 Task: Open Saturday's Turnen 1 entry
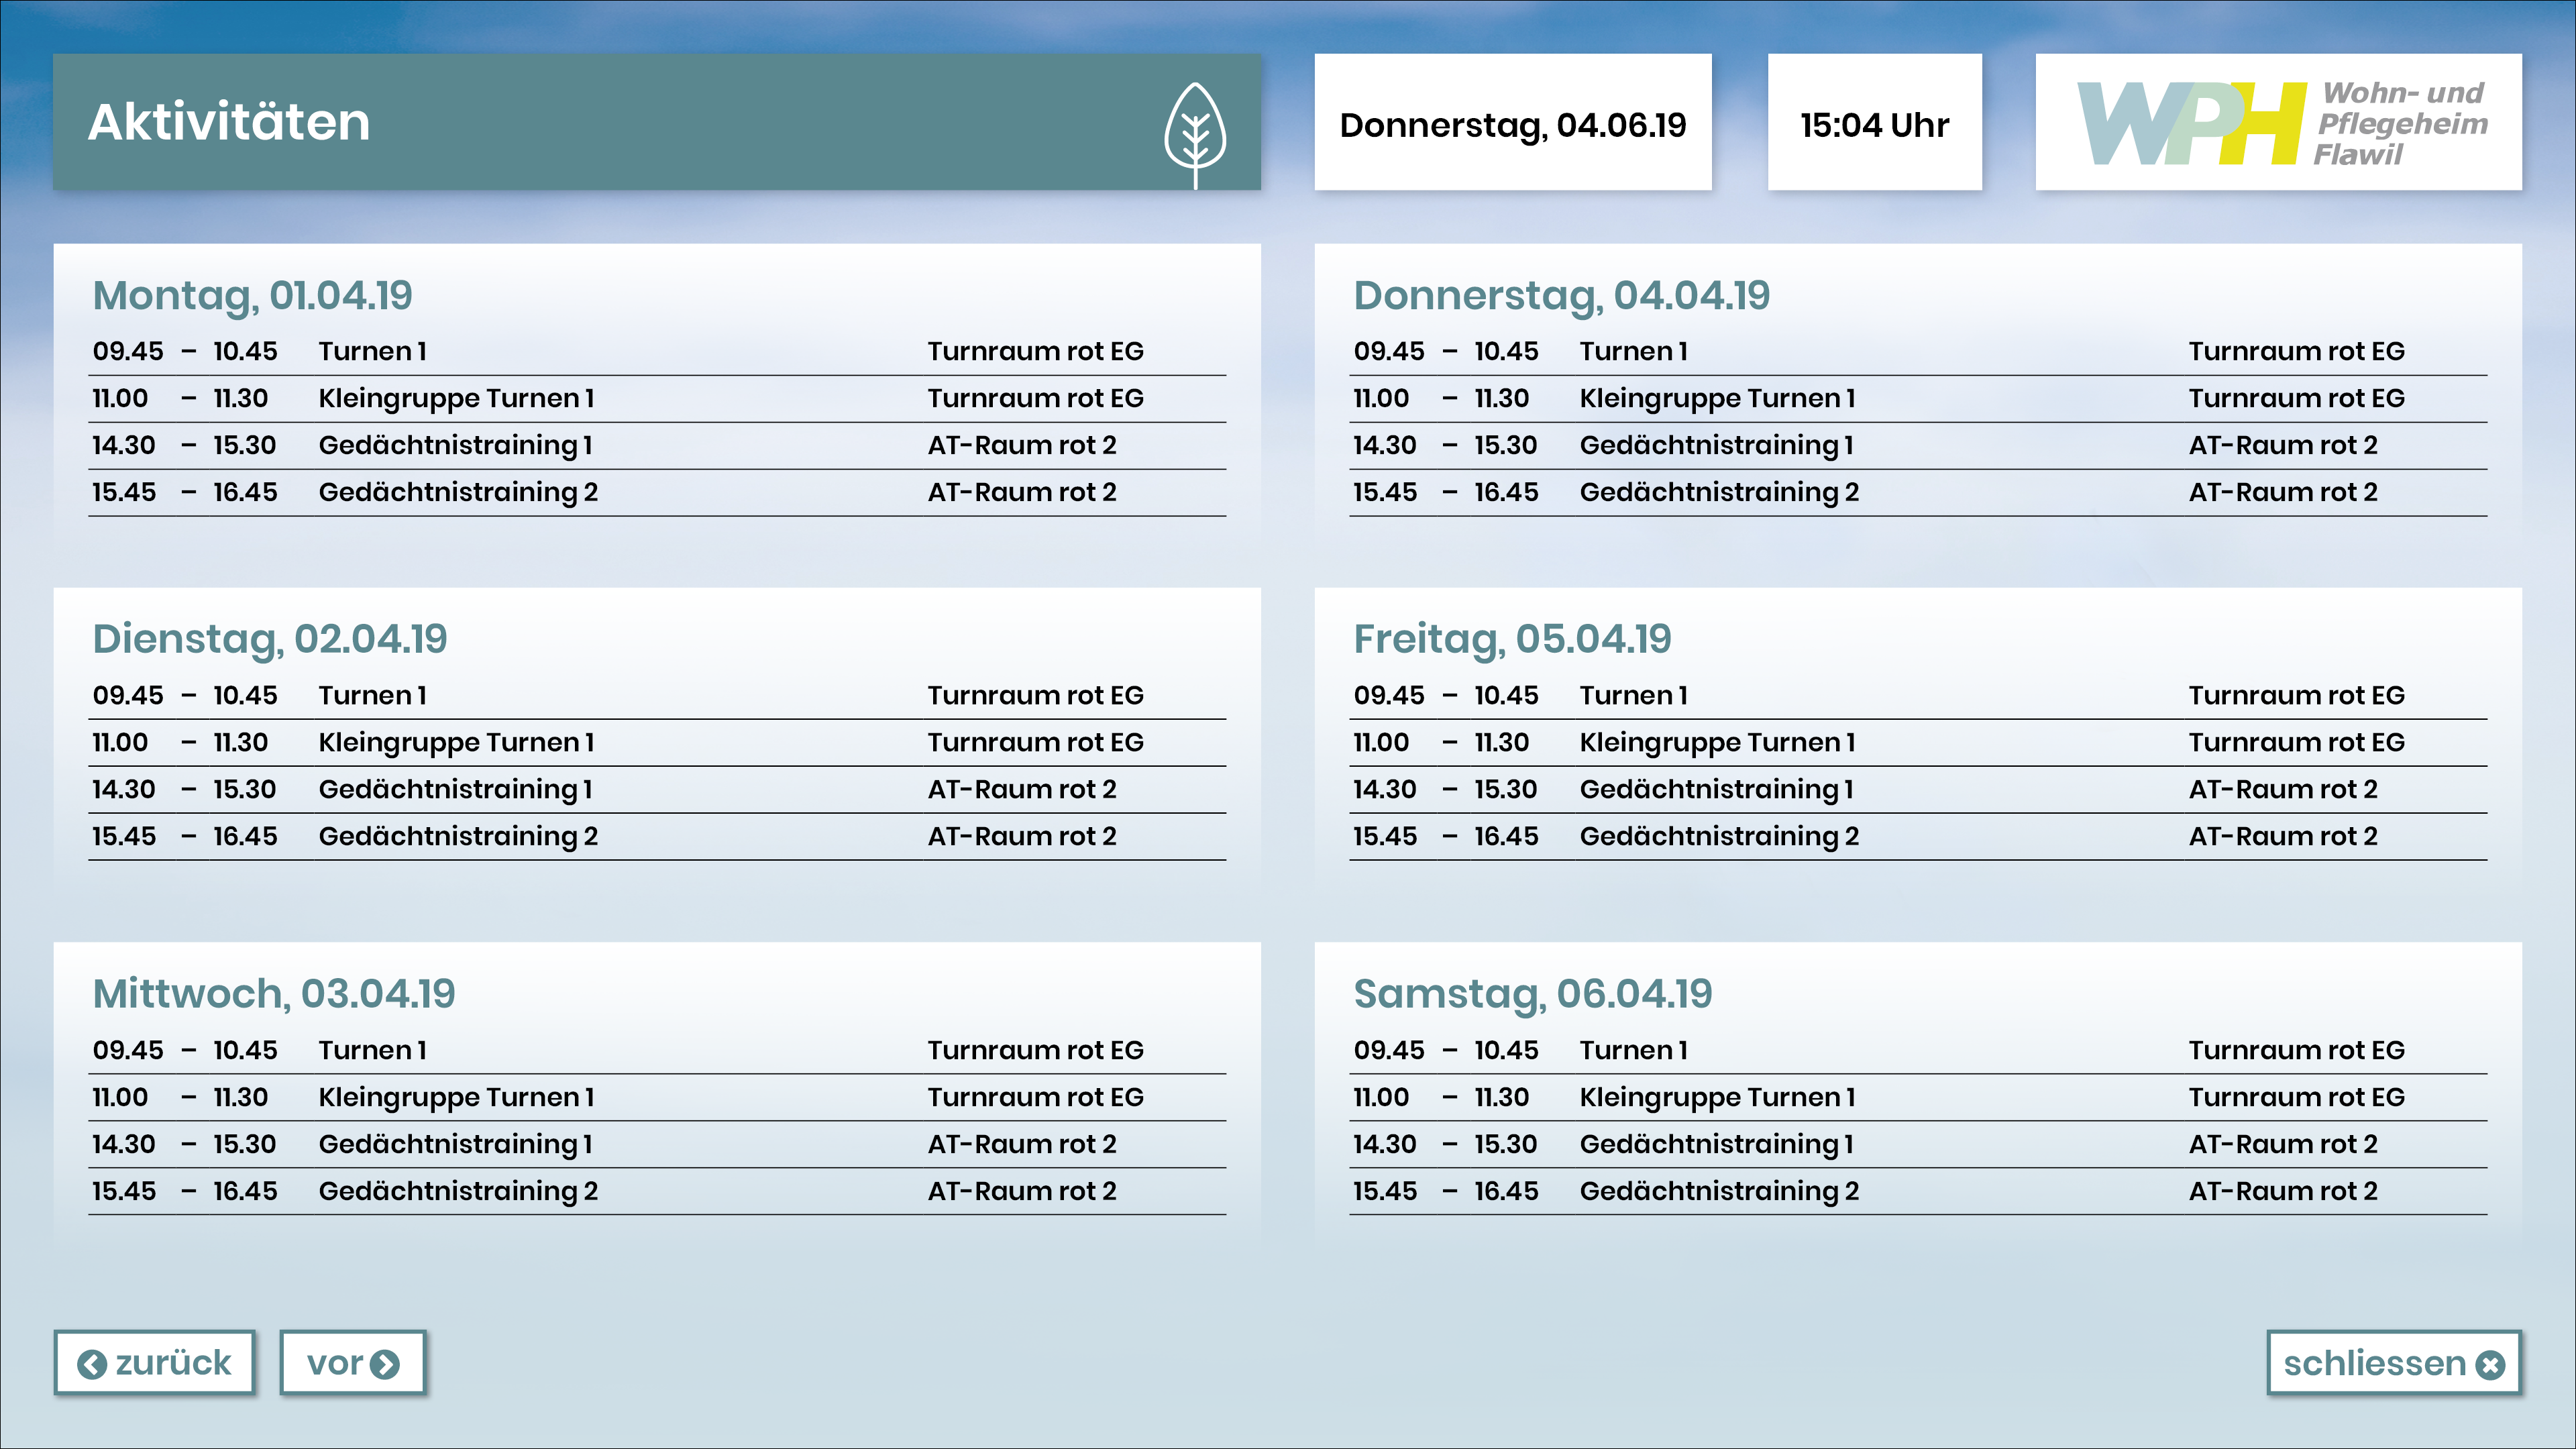(1633, 1050)
